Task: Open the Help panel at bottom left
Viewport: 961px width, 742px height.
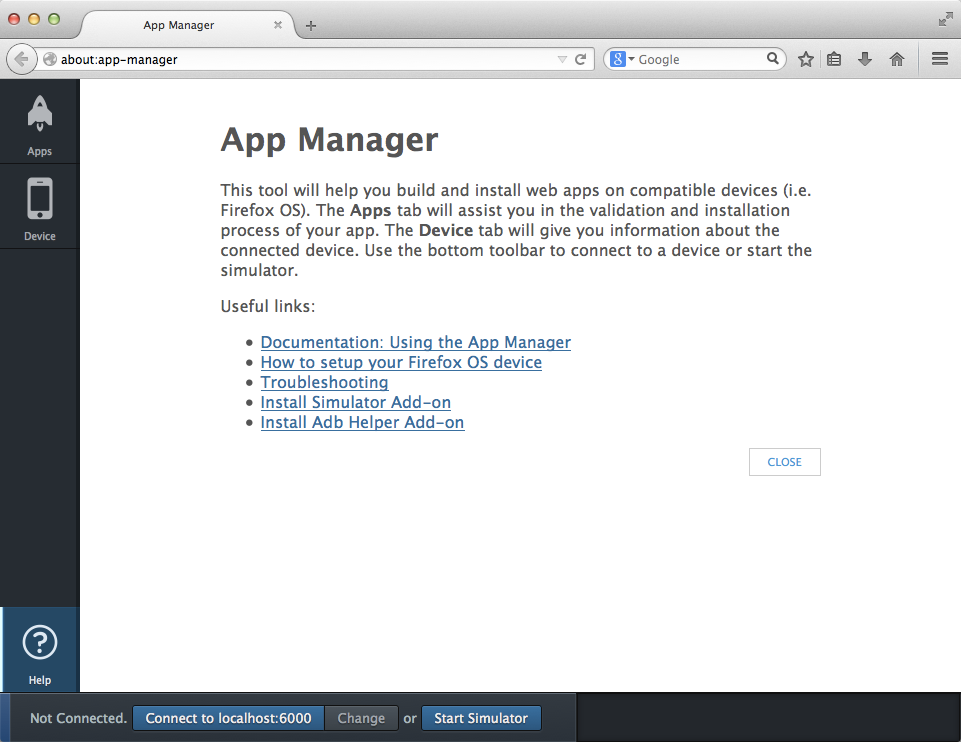Action: pos(39,649)
